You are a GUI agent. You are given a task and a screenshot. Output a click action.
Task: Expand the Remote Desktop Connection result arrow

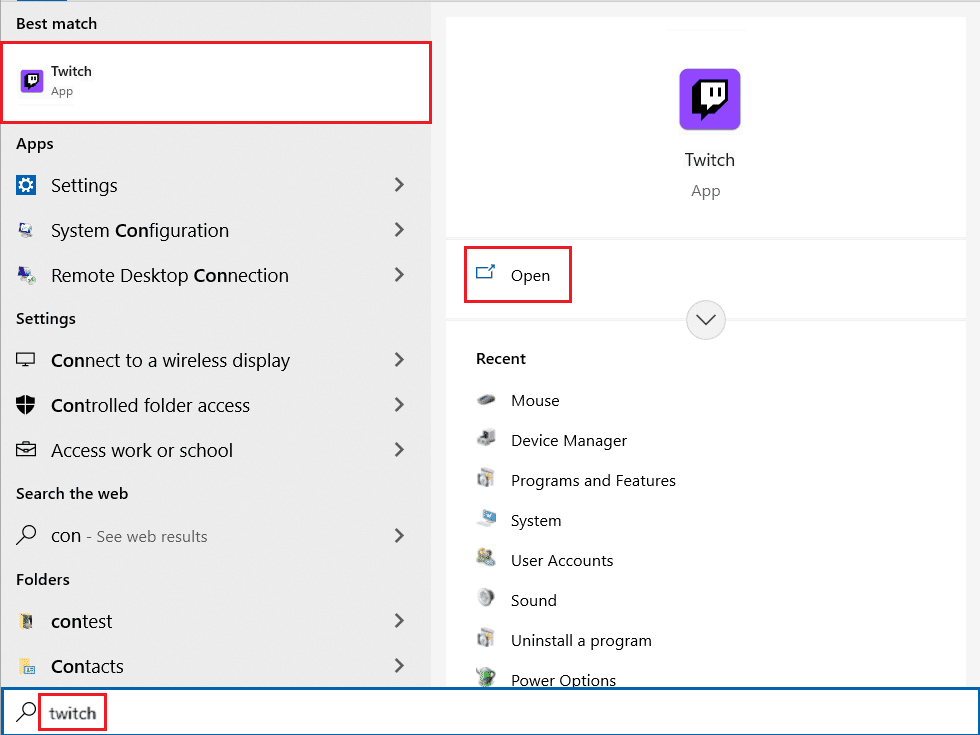[399, 274]
